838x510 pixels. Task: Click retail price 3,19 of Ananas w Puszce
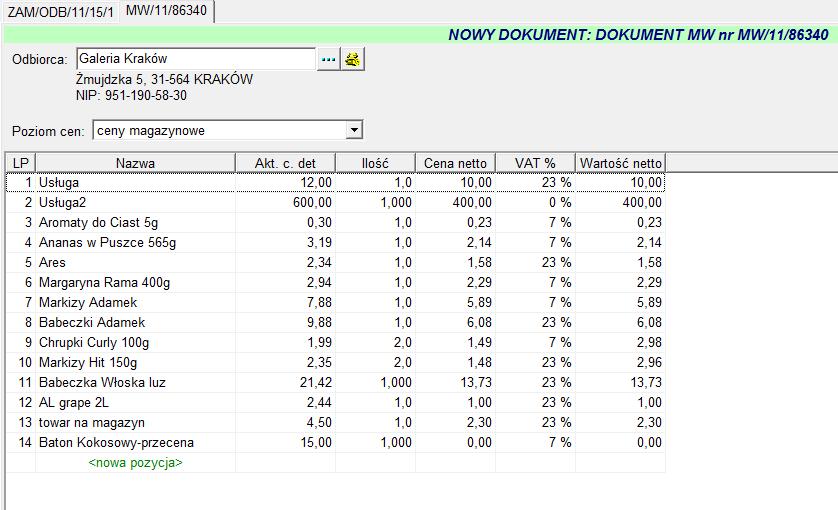[285, 243]
